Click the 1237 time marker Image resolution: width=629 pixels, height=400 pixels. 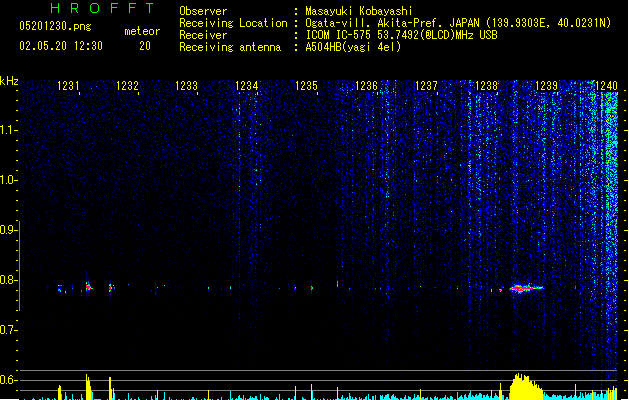click(x=426, y=86)
